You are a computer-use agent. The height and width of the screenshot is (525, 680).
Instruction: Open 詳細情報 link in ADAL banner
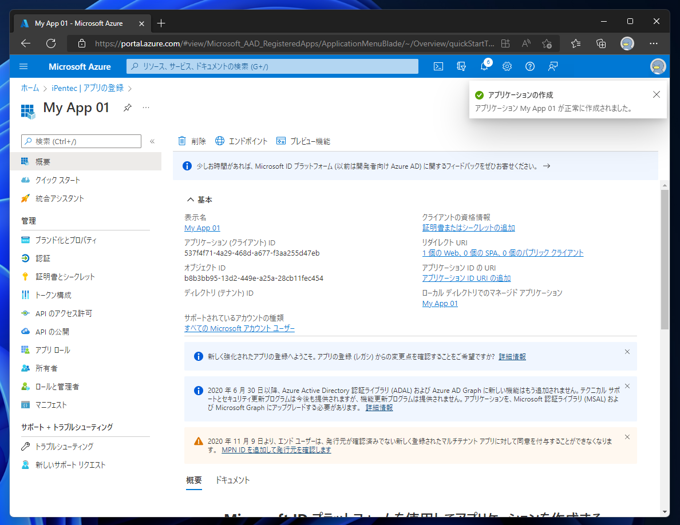(379, 408)
